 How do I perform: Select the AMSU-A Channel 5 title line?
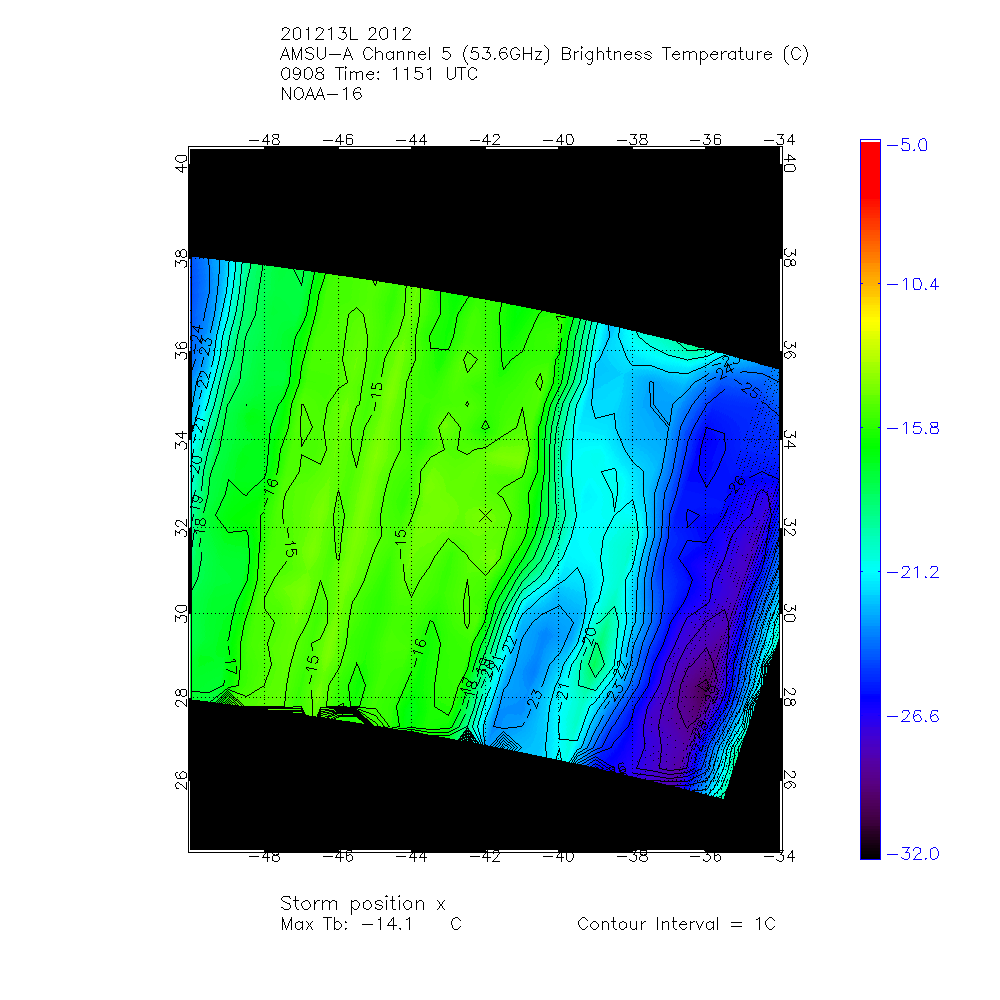coord(545,55)
